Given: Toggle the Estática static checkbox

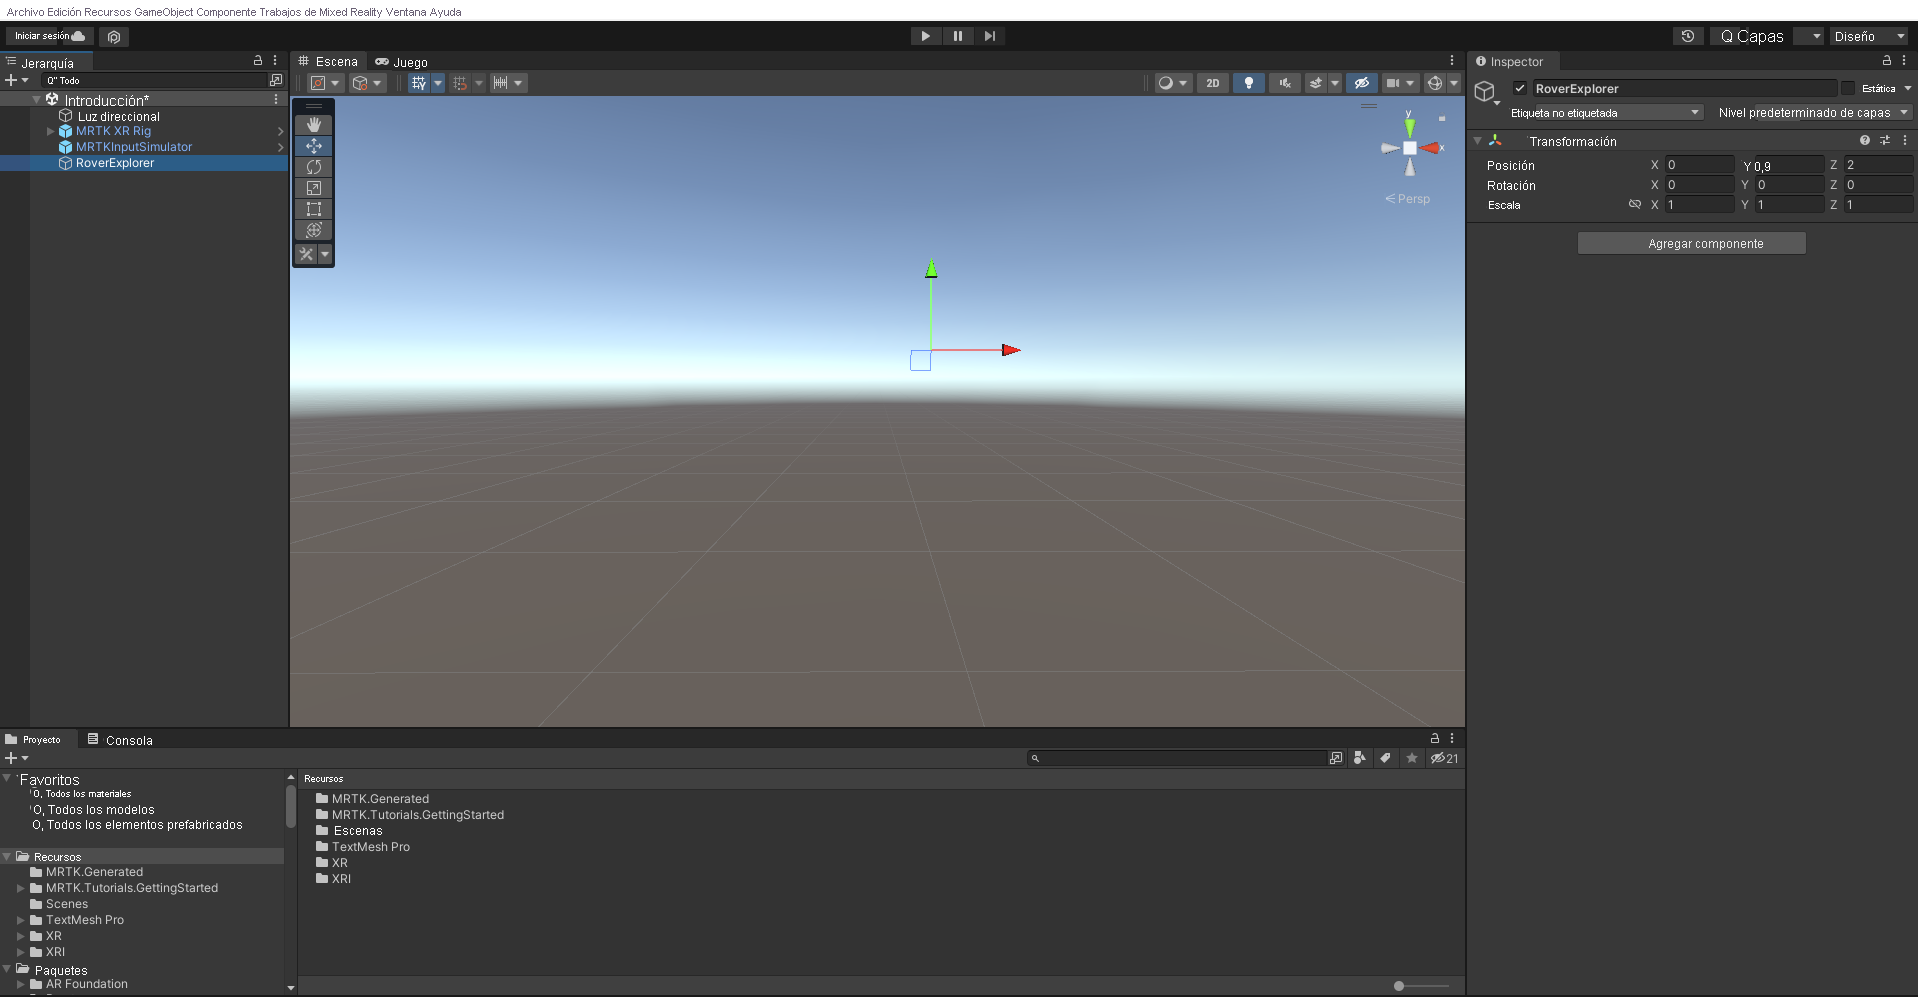Looking at the screenshot, I should 1848,88.
